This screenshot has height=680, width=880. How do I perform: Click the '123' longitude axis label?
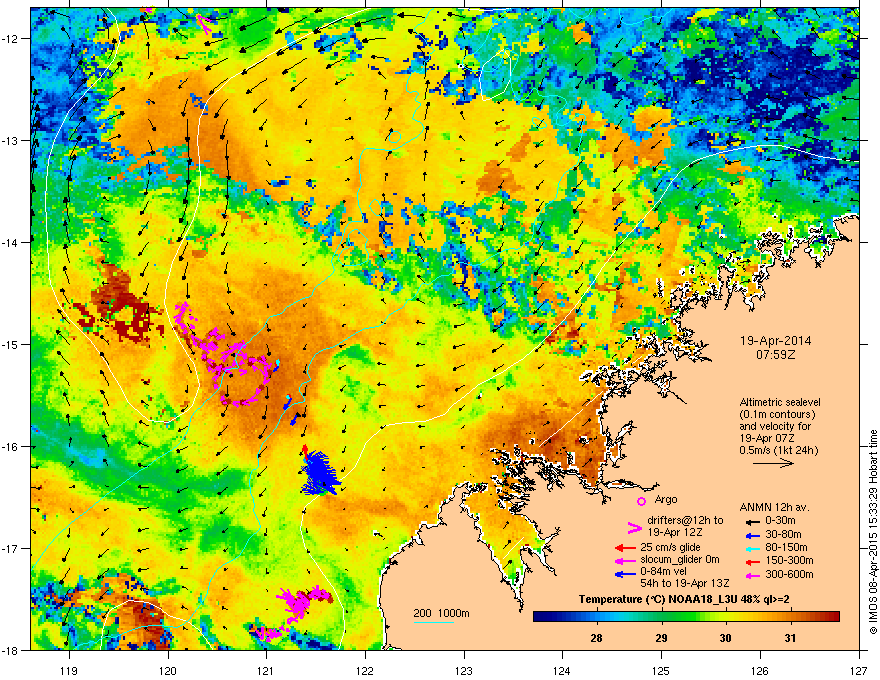464,670
